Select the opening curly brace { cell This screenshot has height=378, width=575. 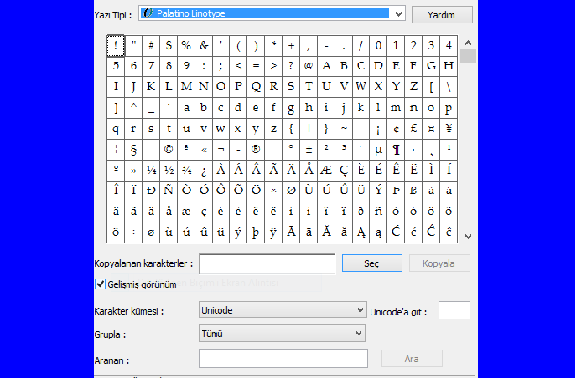point(291,129)
